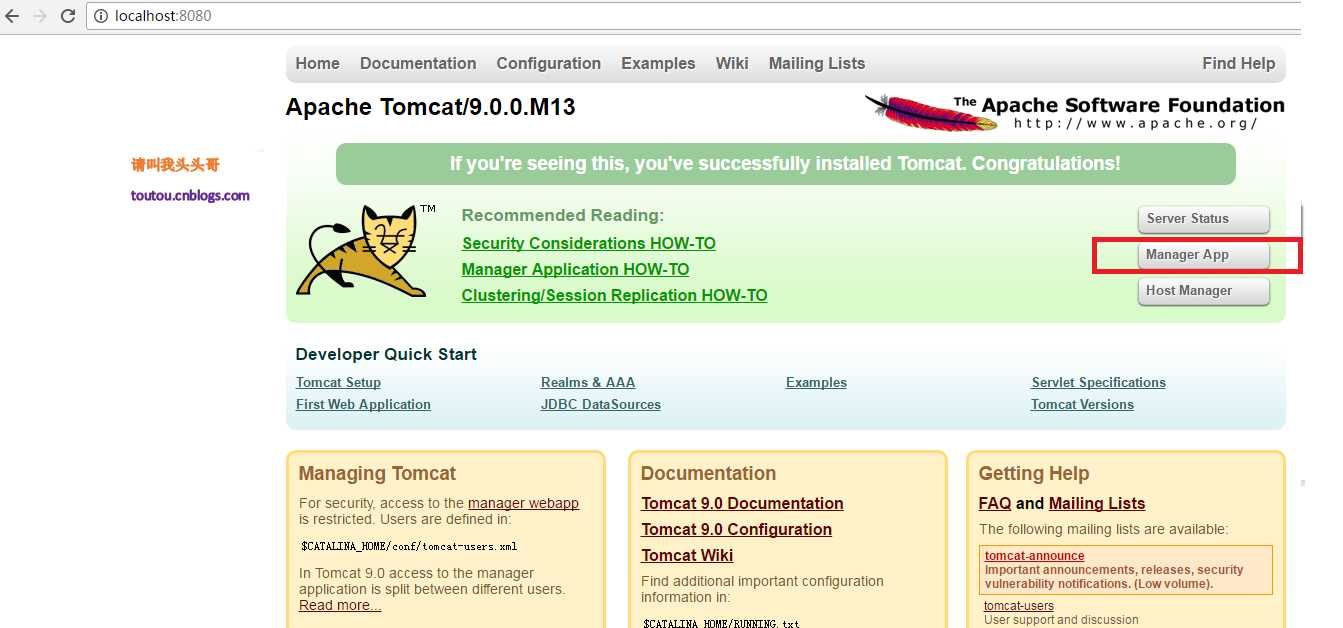Open the Security Considerations HOW-TO link

(x=589, y=243)
